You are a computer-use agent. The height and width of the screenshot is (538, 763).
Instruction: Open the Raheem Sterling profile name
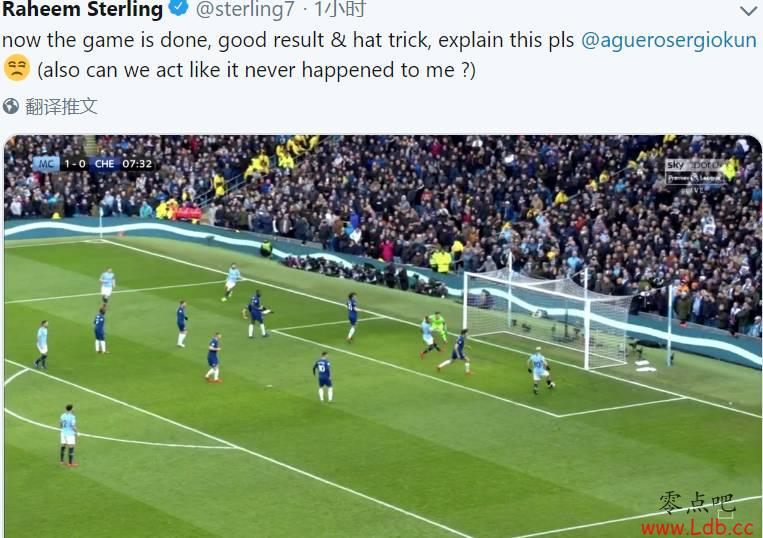(x=82, y=9)
